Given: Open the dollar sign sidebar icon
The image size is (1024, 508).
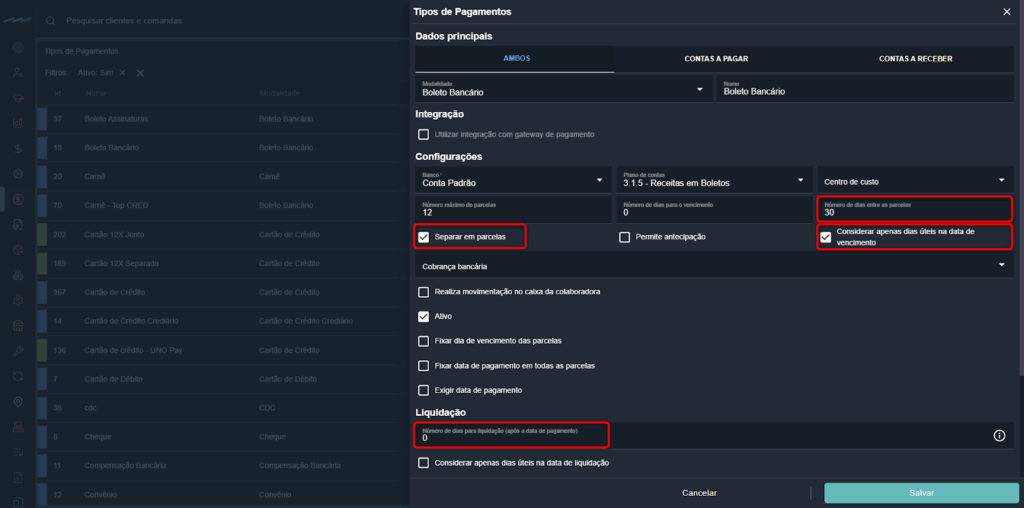Looking at the screenshot, I should pyautogui.click(x=17, y=149).
